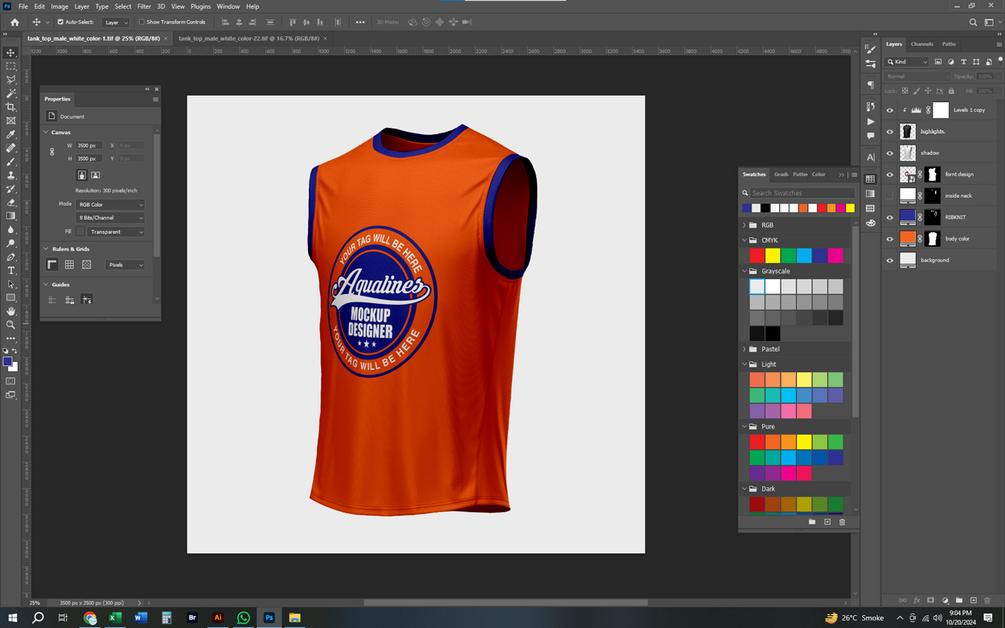Open Photoshop home screen icon
Viewport: 1005px width, 628px height.
[x=15, y=22]
